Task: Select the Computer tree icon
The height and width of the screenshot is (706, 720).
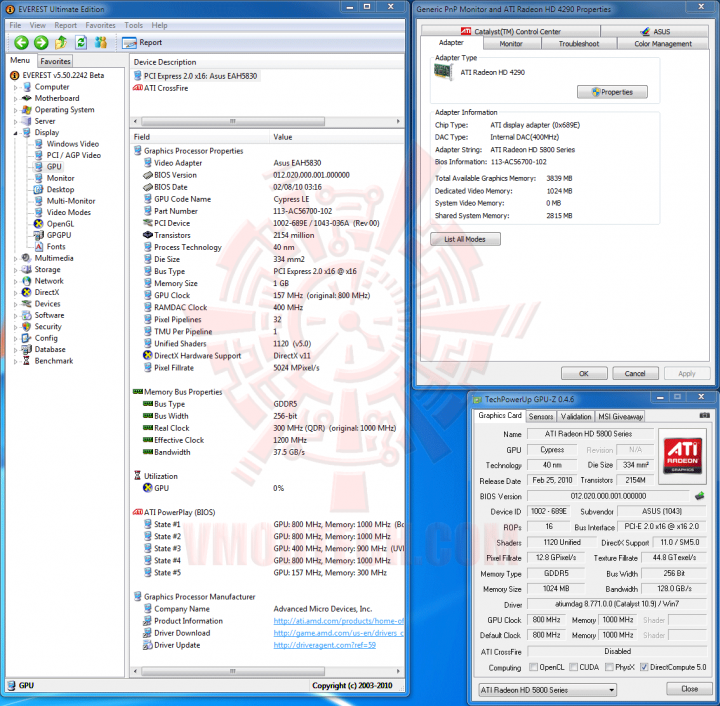Action: point(27,87)
